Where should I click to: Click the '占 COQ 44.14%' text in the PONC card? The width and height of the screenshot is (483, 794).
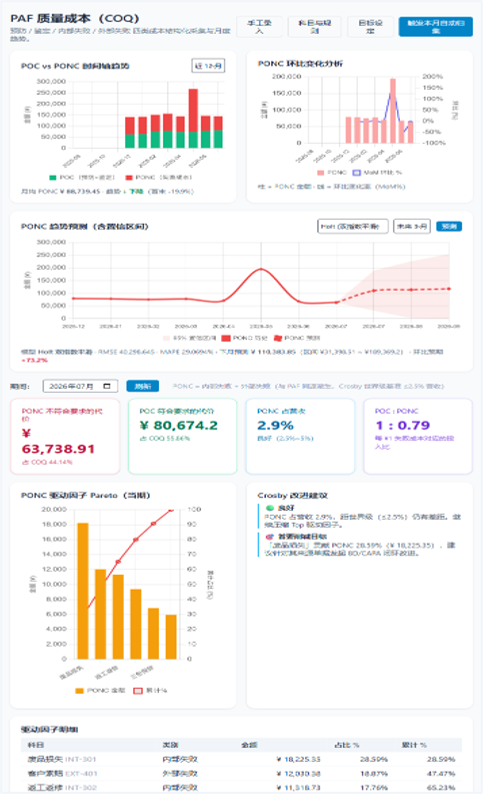[47, 462]
